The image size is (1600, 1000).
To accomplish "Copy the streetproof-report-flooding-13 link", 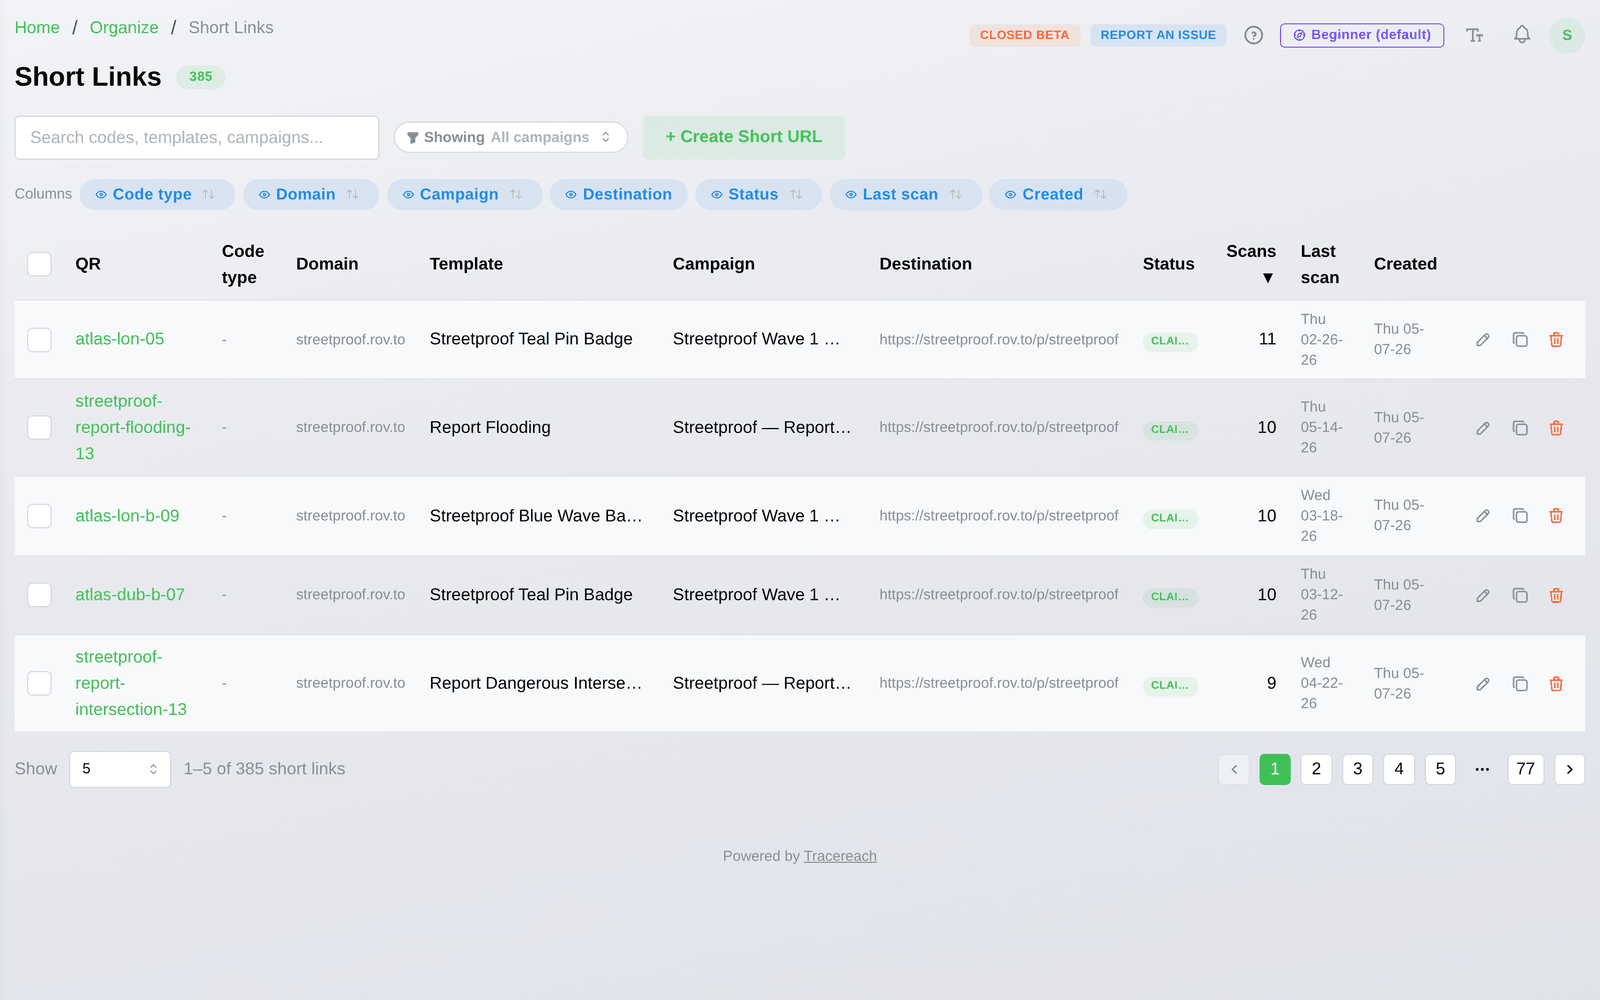I will point(1520,428).
